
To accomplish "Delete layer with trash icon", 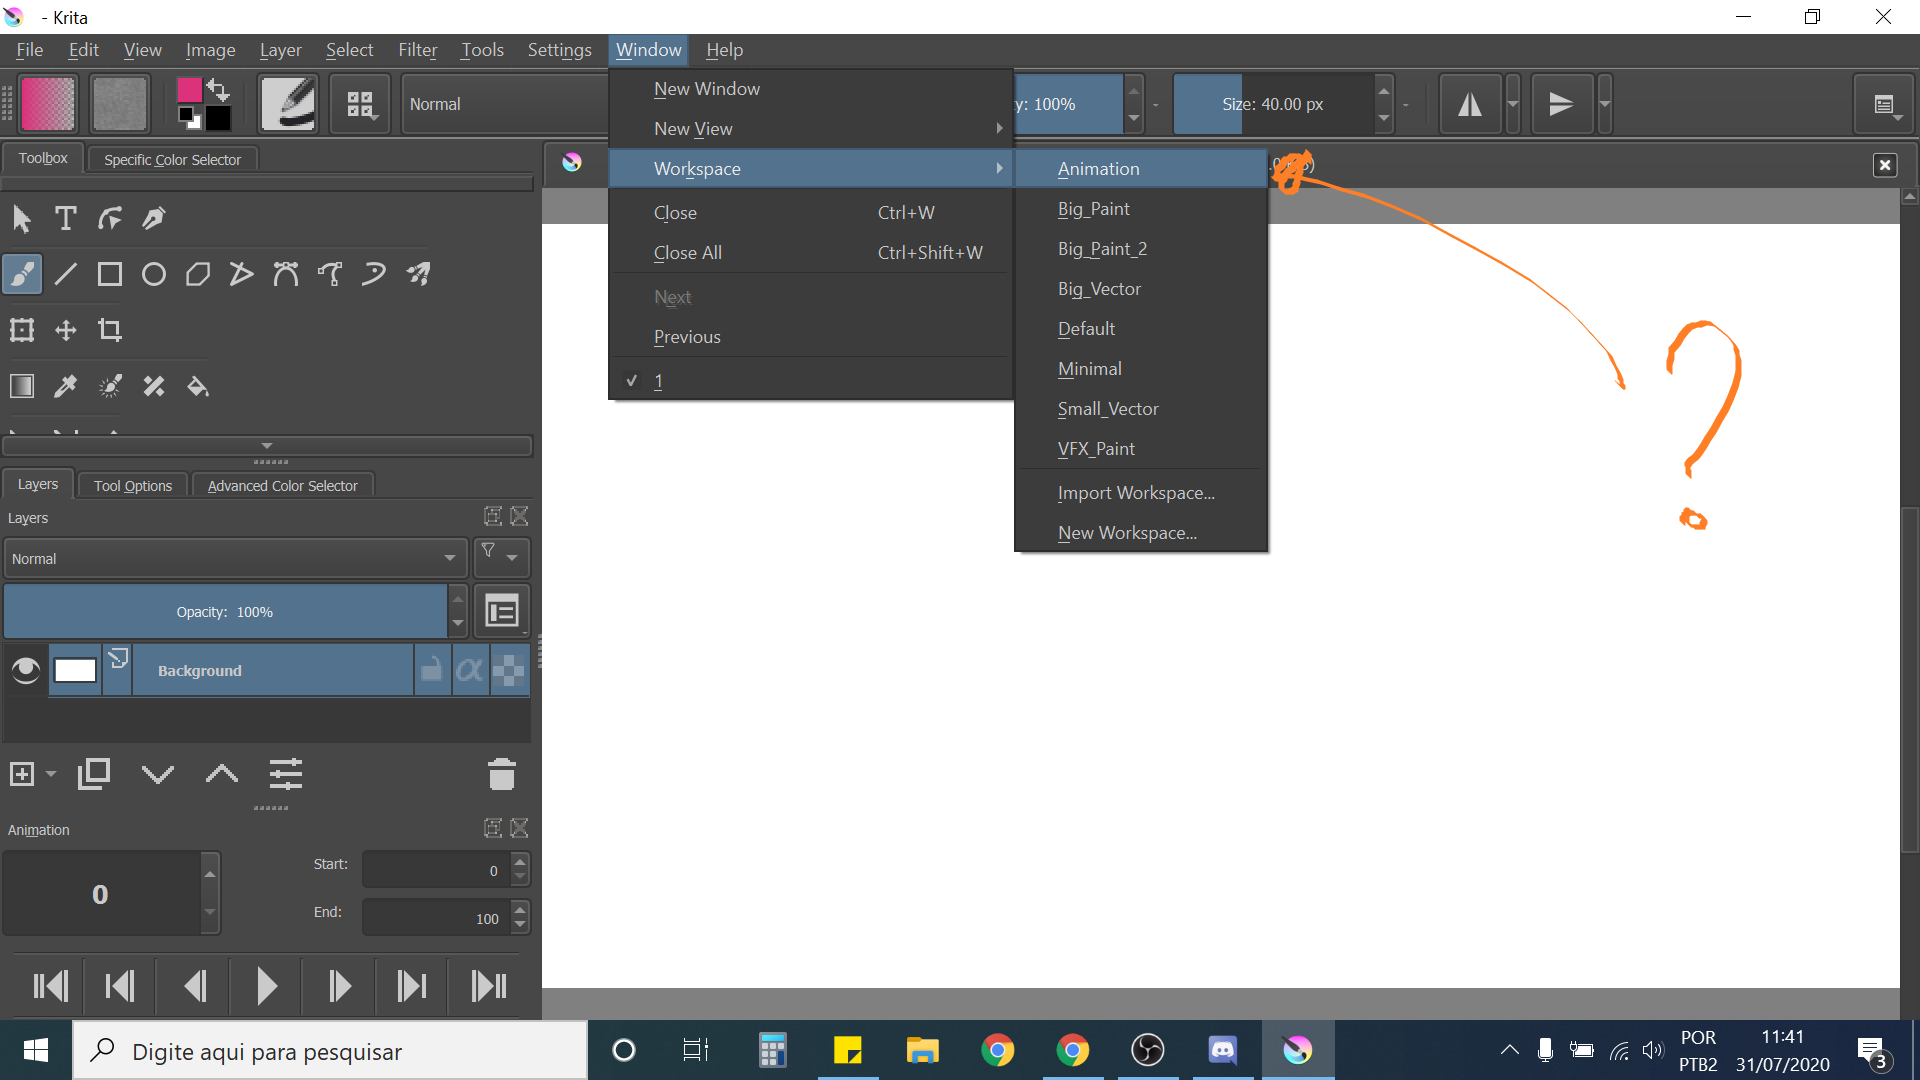I will [x=501, y=774].
